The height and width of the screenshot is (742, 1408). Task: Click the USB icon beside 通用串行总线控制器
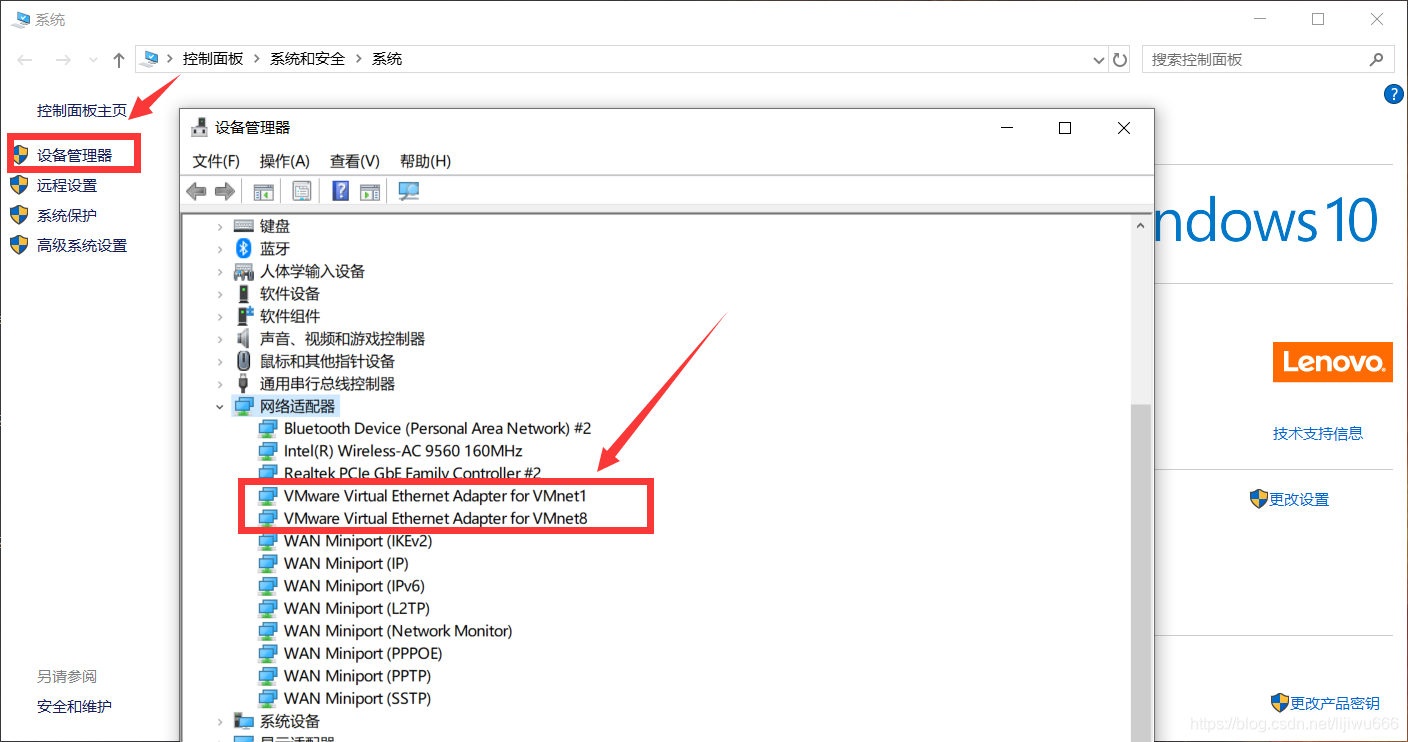point(243,384)
